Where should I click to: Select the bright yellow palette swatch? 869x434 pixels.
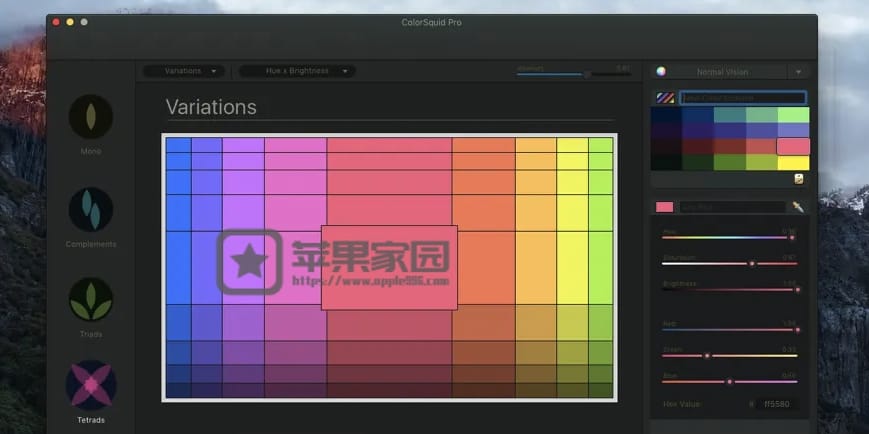click(793, 162)
